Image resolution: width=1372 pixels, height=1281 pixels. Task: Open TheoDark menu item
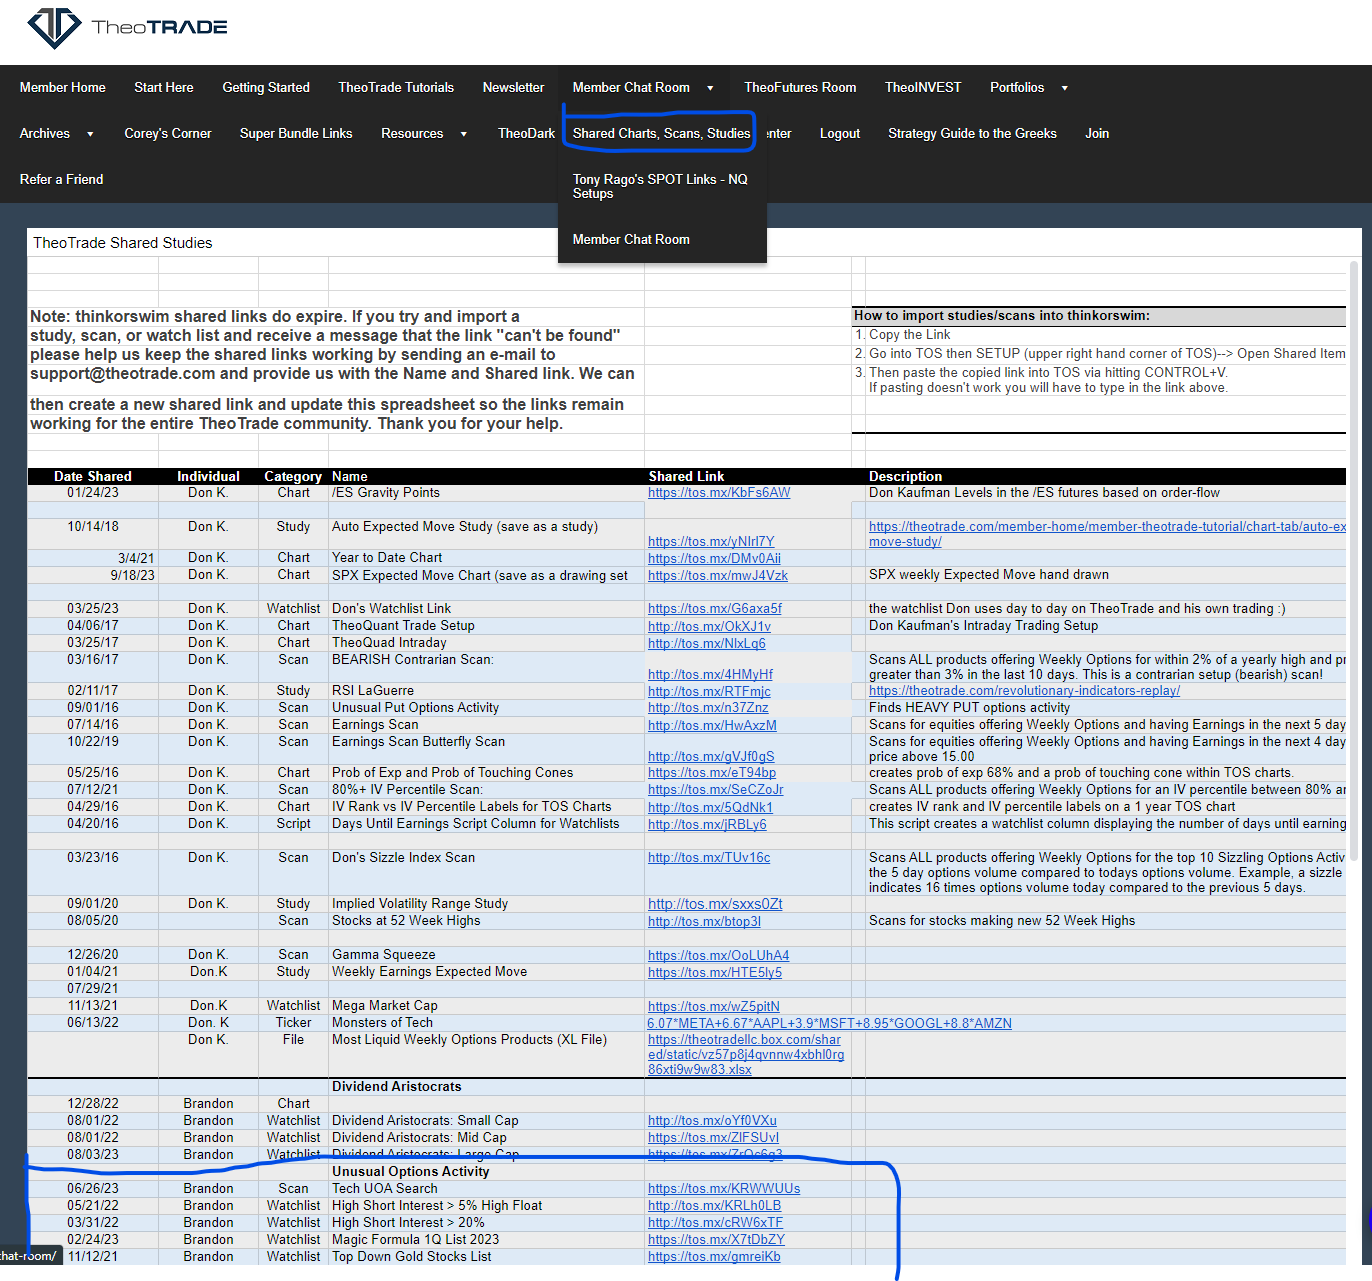pos(526,134)
